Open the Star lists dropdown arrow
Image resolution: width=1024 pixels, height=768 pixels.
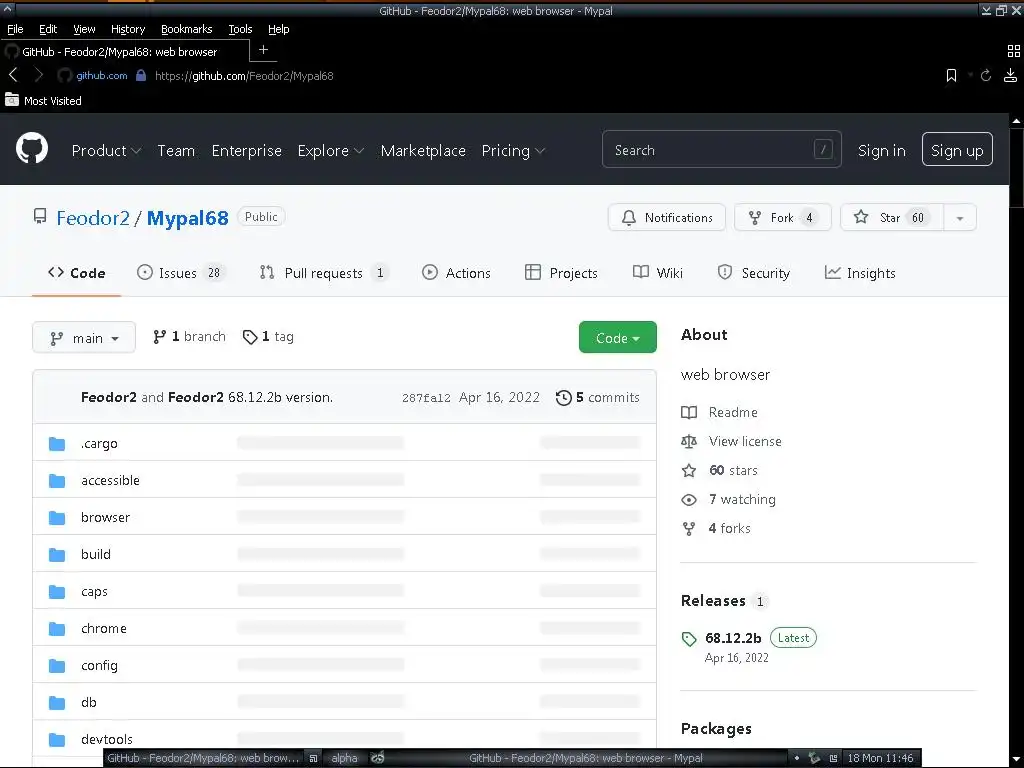[x=960, y=218]
